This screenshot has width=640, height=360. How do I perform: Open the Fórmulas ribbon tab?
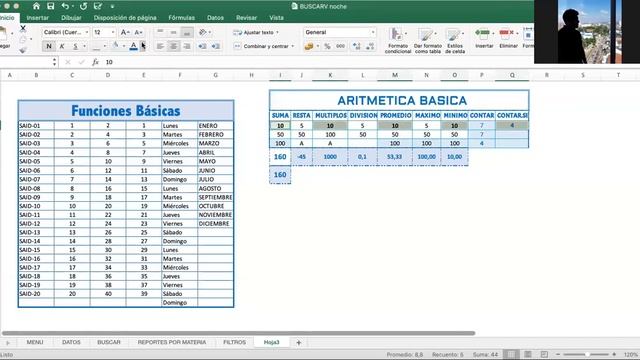[x=182, y=18]
